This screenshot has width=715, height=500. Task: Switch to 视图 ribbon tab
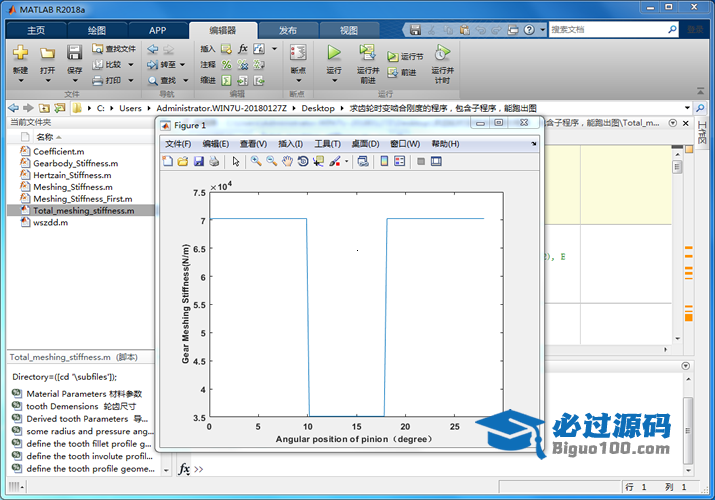[349, 30]
